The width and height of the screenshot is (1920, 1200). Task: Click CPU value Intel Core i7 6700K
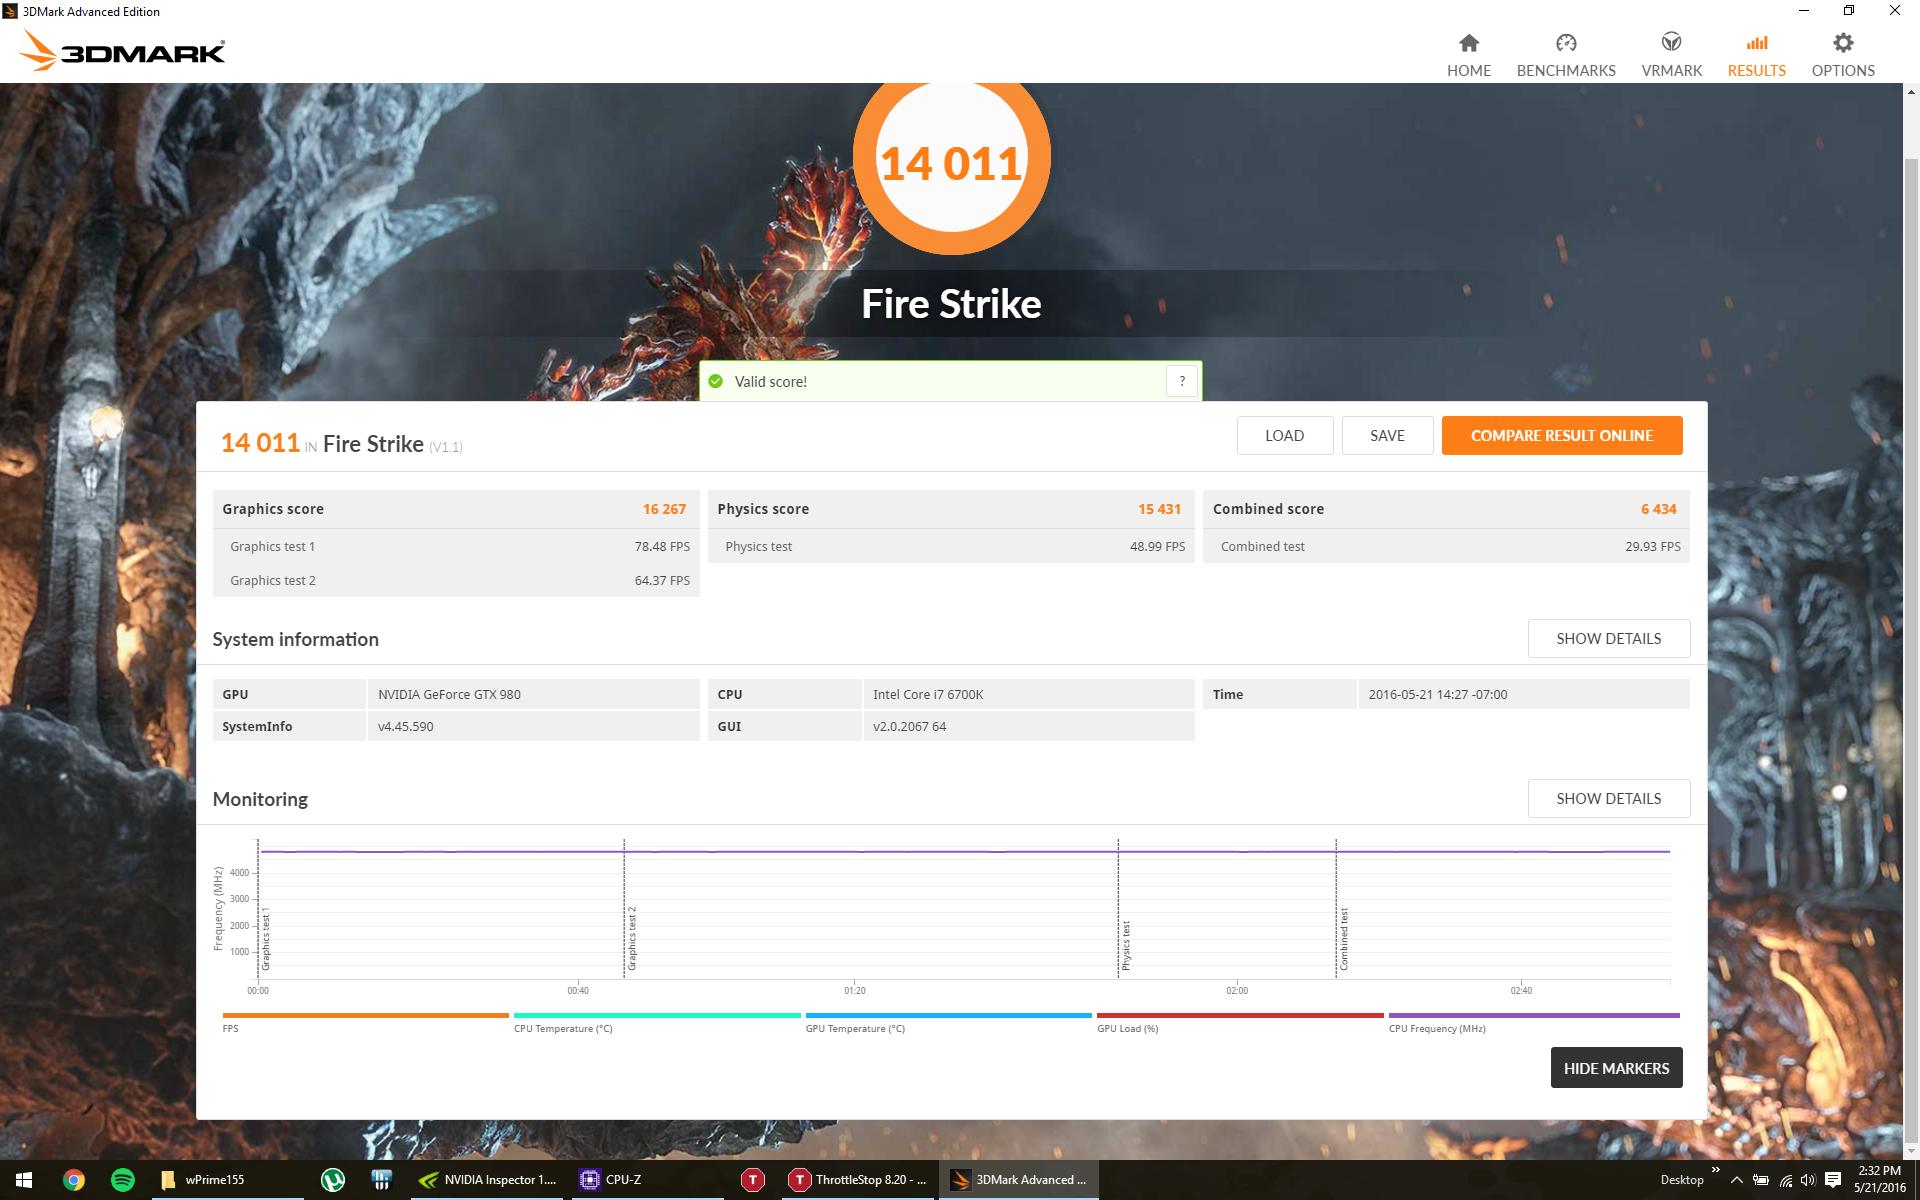click(927, 694)
